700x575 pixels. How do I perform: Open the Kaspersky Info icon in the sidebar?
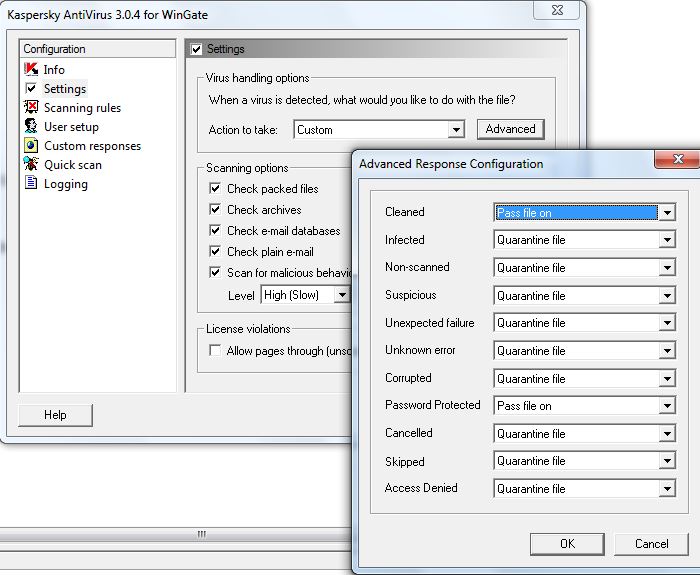31,70
